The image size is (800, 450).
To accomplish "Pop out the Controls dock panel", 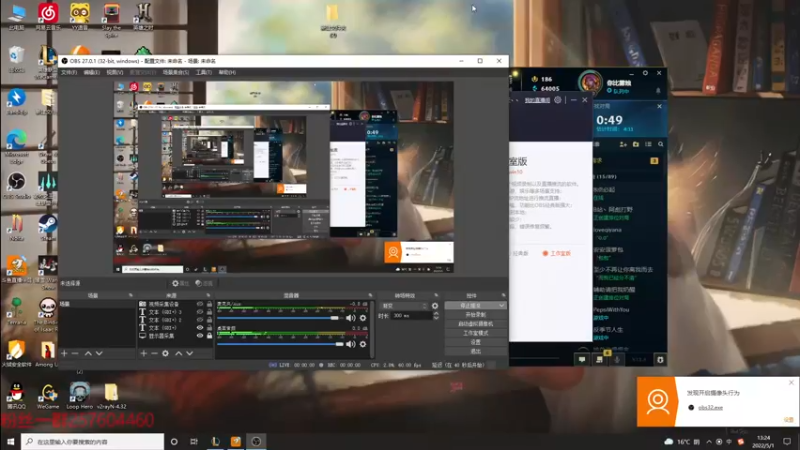I will [x=504, y=295].
